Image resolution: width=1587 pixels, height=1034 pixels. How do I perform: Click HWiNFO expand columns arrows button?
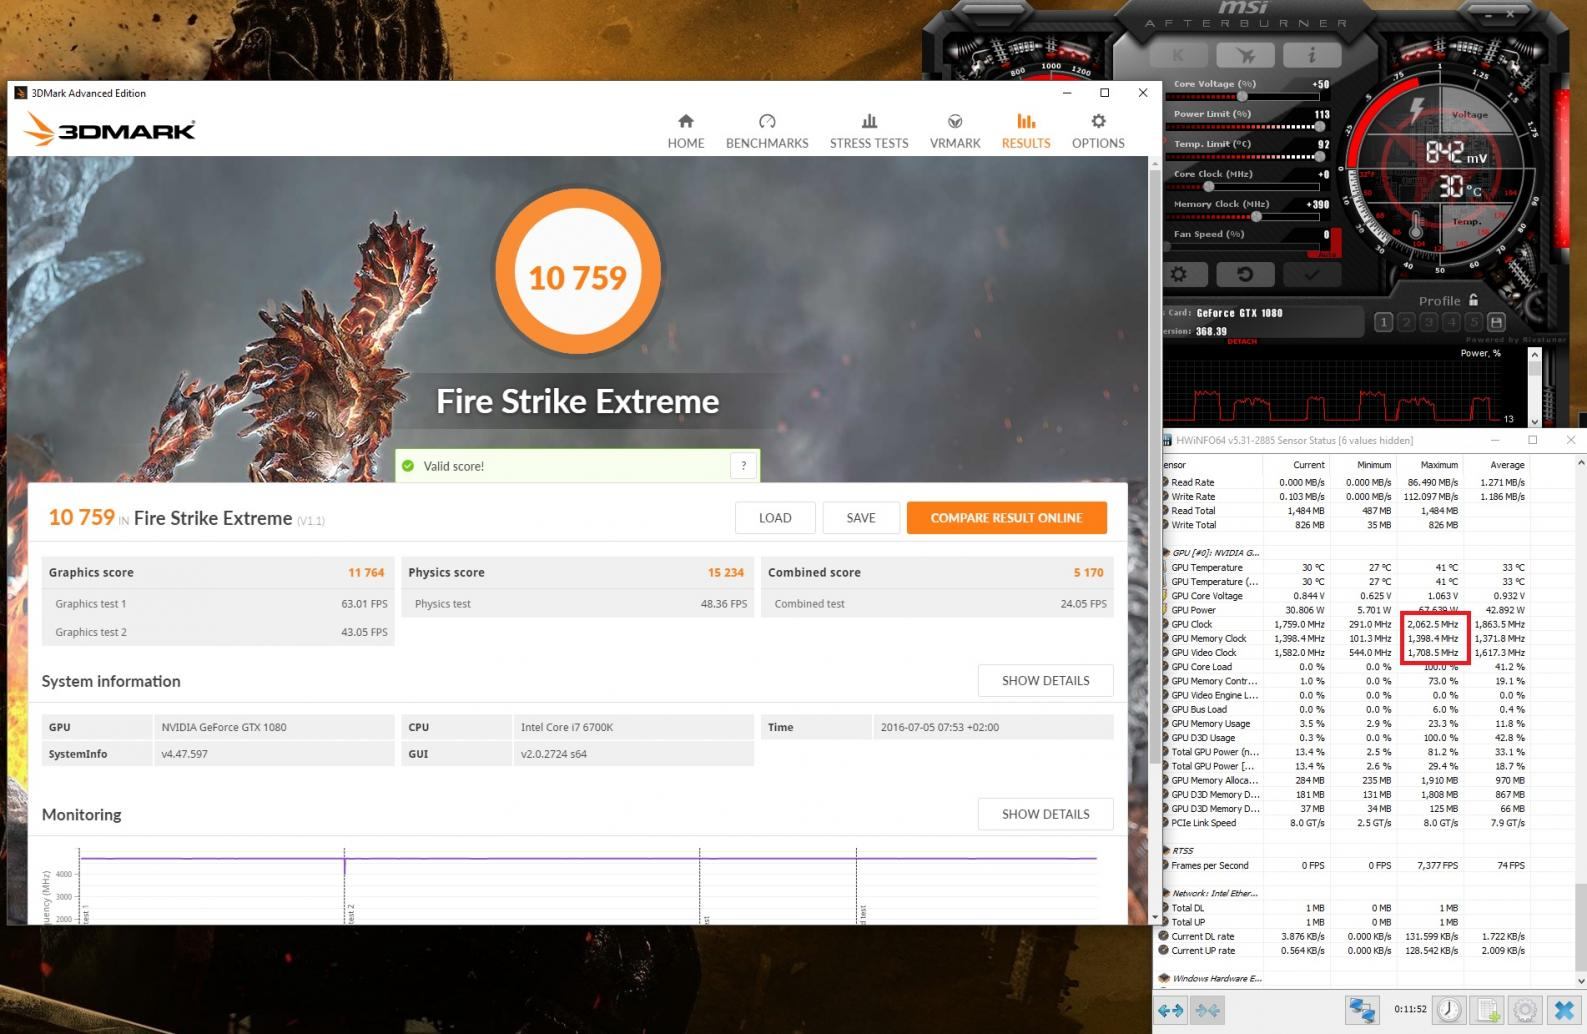coord(1171,1010)
